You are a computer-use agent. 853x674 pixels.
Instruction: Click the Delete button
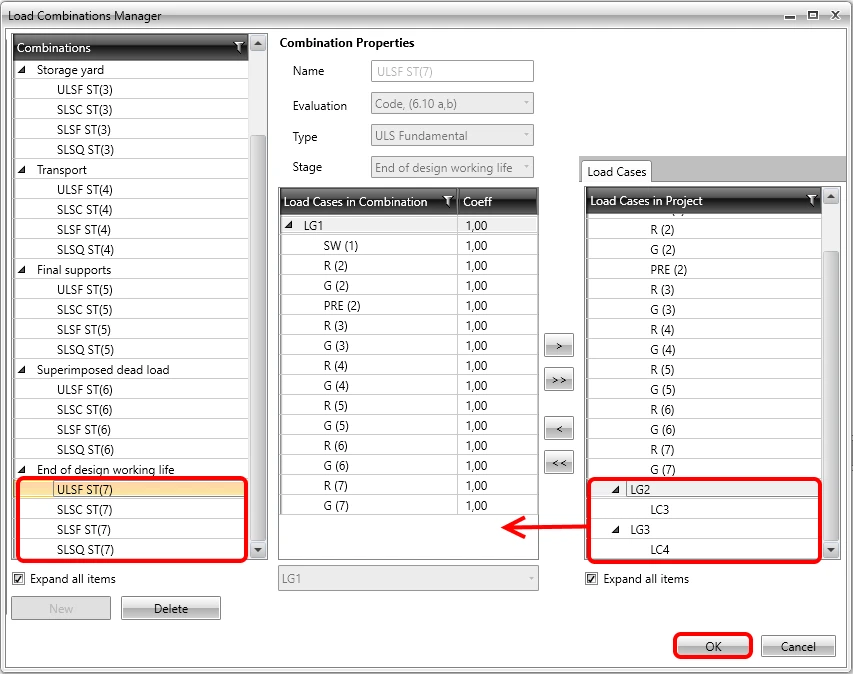[x=171, y=608]
